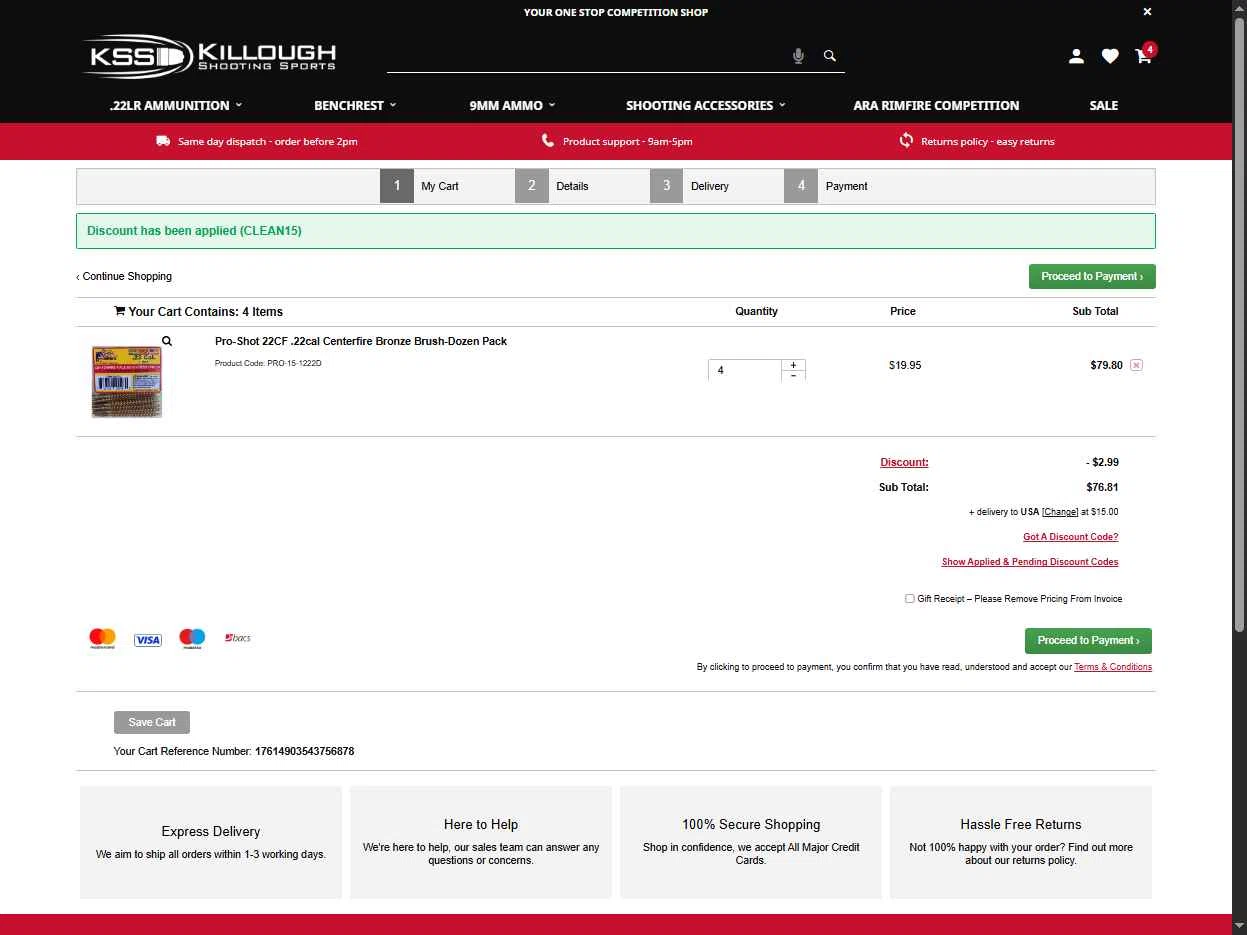Image resolution: width=1247 pixels, height=935 pixels.
Task: Open the Pro-Shot 22CF Bronze Brush product link
Action: pyautogui.click(x=361, y=341)
